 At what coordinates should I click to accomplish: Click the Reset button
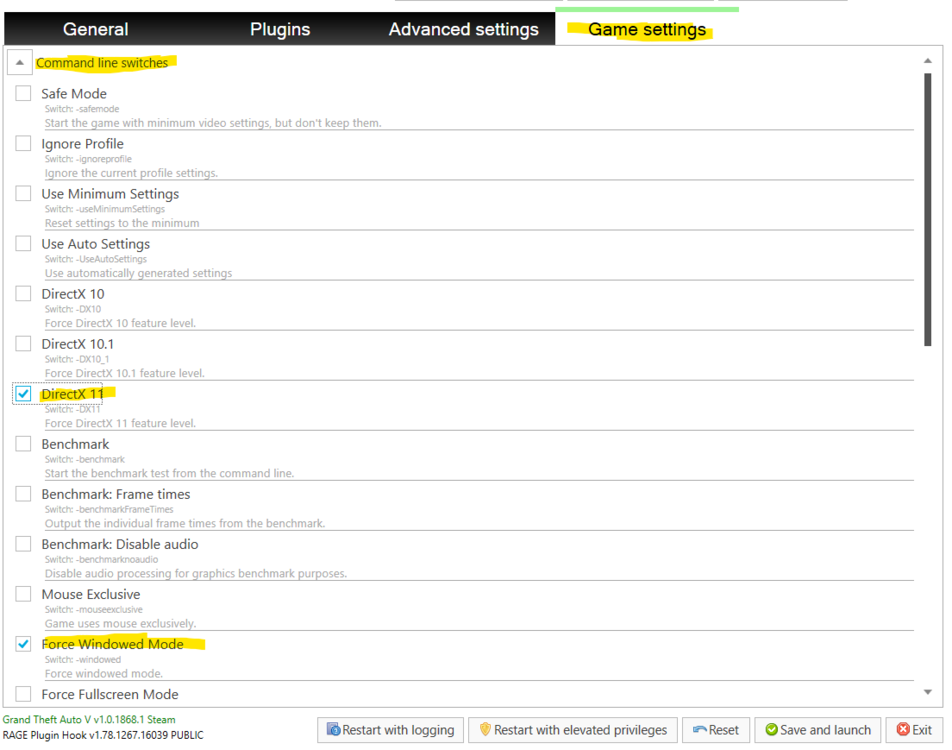716,730
